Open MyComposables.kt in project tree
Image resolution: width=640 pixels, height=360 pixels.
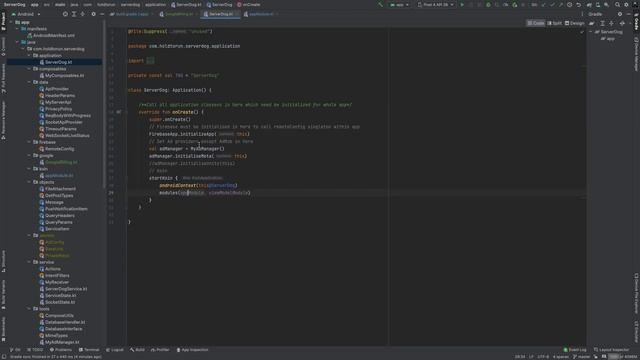pyautogui.click(x=64, y=76)
